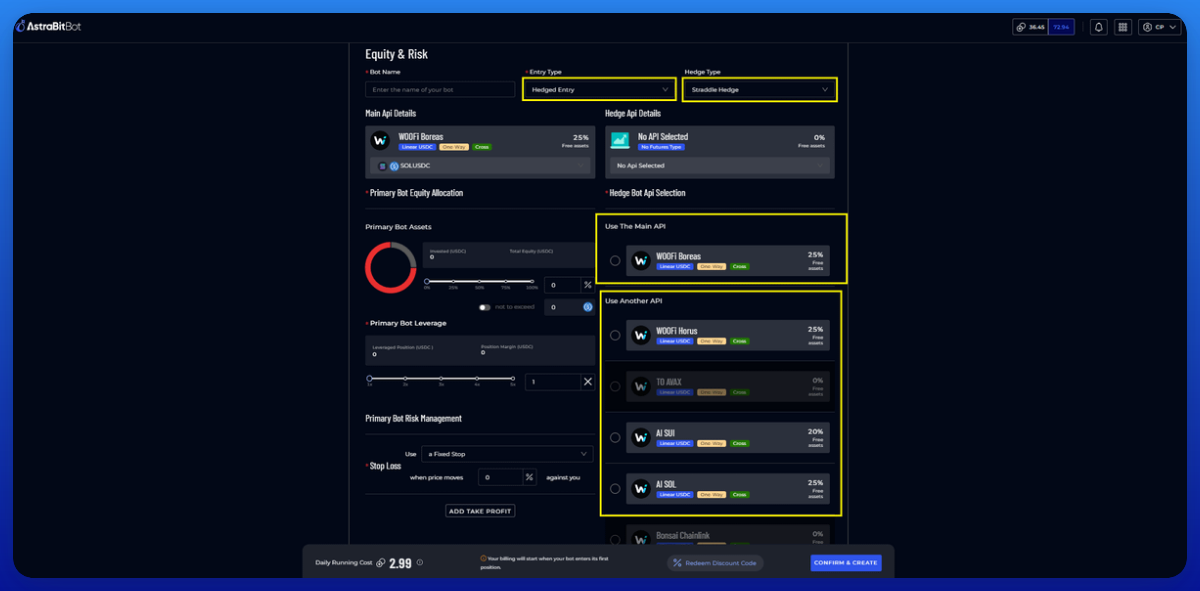1200x591 pixels.
Task: Click the WOOFi Boreas logo in Main Api Details
Action: pyautogui.click(x=380, y=141)
